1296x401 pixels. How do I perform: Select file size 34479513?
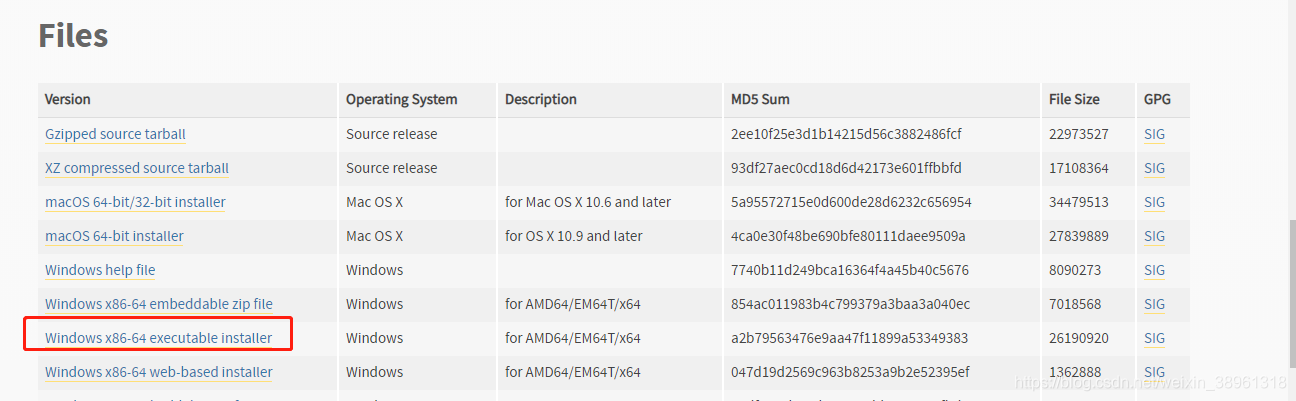1079,202
